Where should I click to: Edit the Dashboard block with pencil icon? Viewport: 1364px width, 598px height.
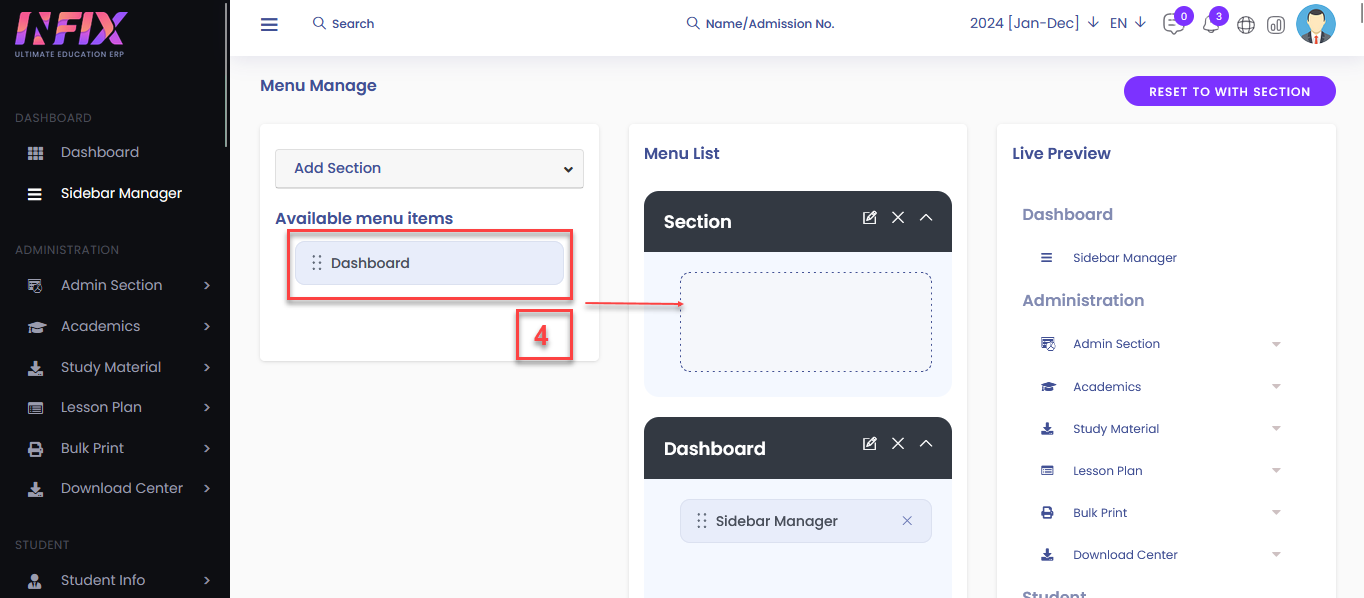click(x=870, y=443)
